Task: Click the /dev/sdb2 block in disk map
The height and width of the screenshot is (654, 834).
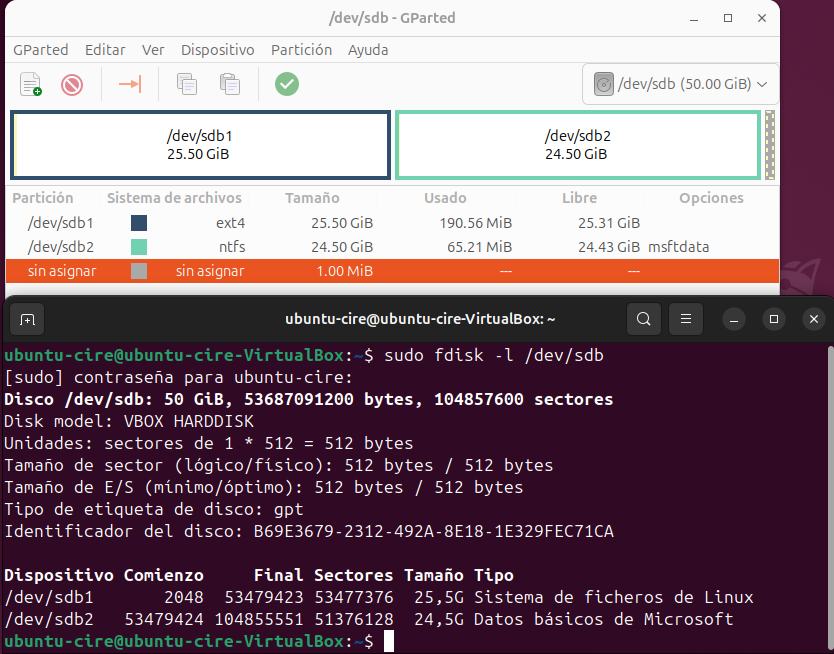Action: point(577,145)
